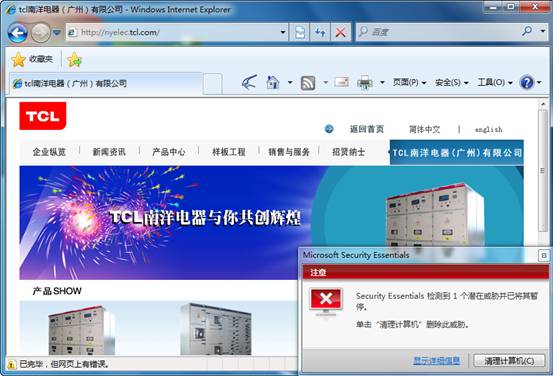Viewport: 553px width, 376px height.
Task: Click the 产品中心 navigation item
Action: (169, 152)
